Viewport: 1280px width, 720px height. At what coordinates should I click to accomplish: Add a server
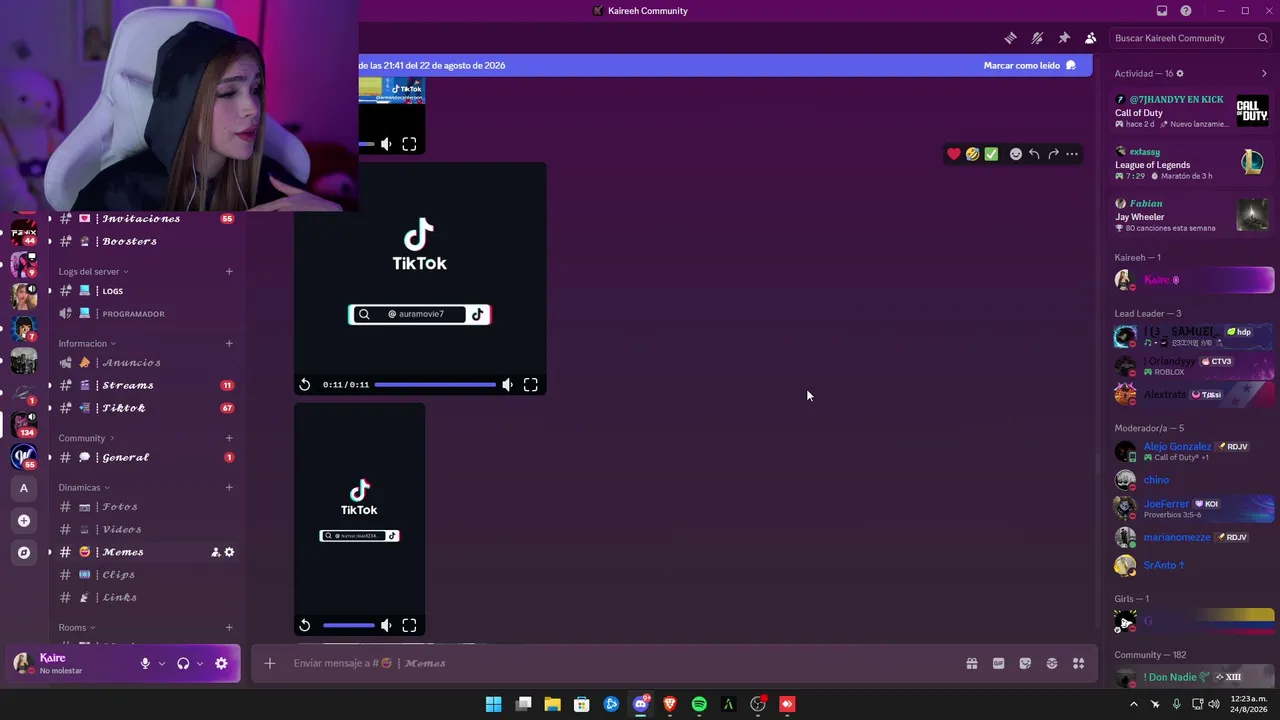tap(24, 521)
